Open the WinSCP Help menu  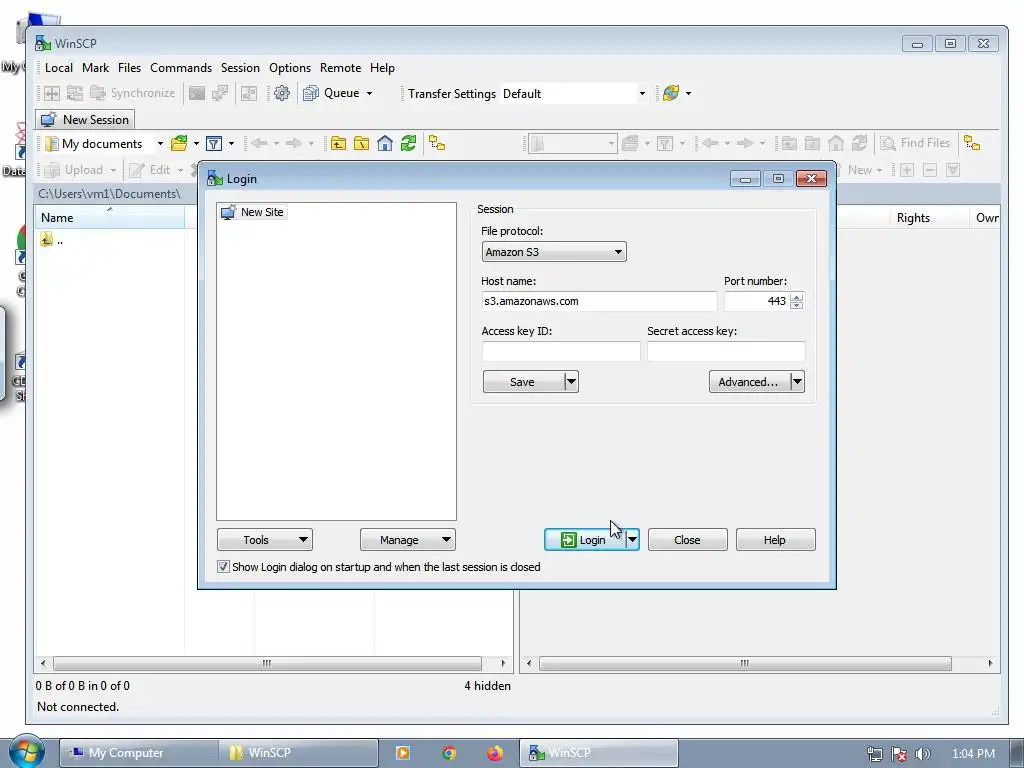pyautogui.click(x=382, y=68)
